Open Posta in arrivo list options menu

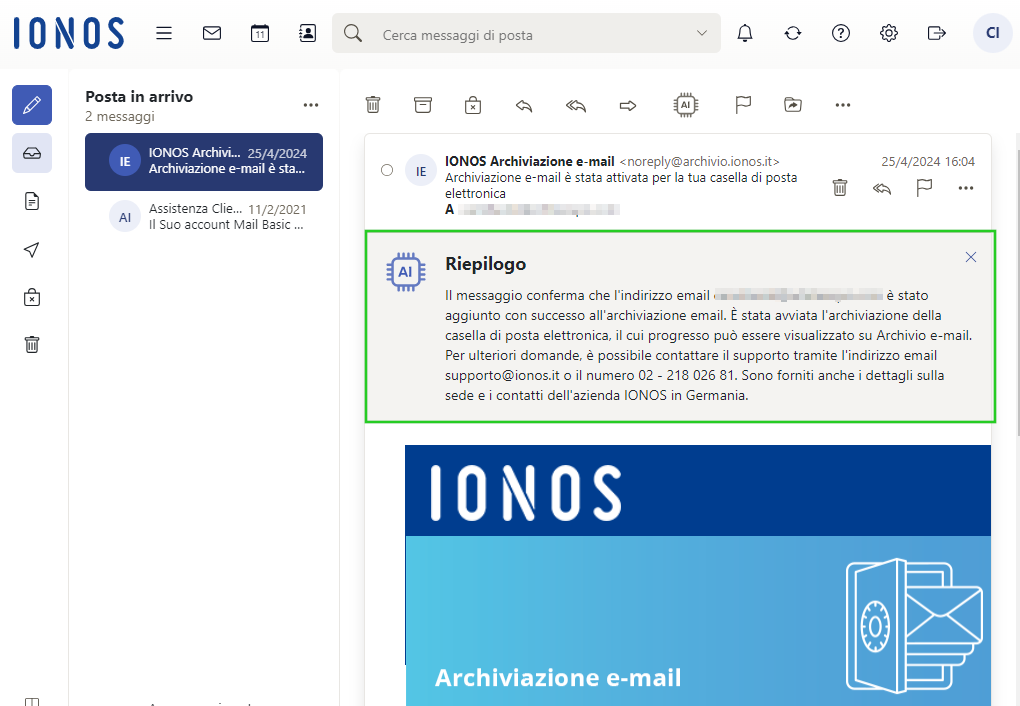click(311, 105)
